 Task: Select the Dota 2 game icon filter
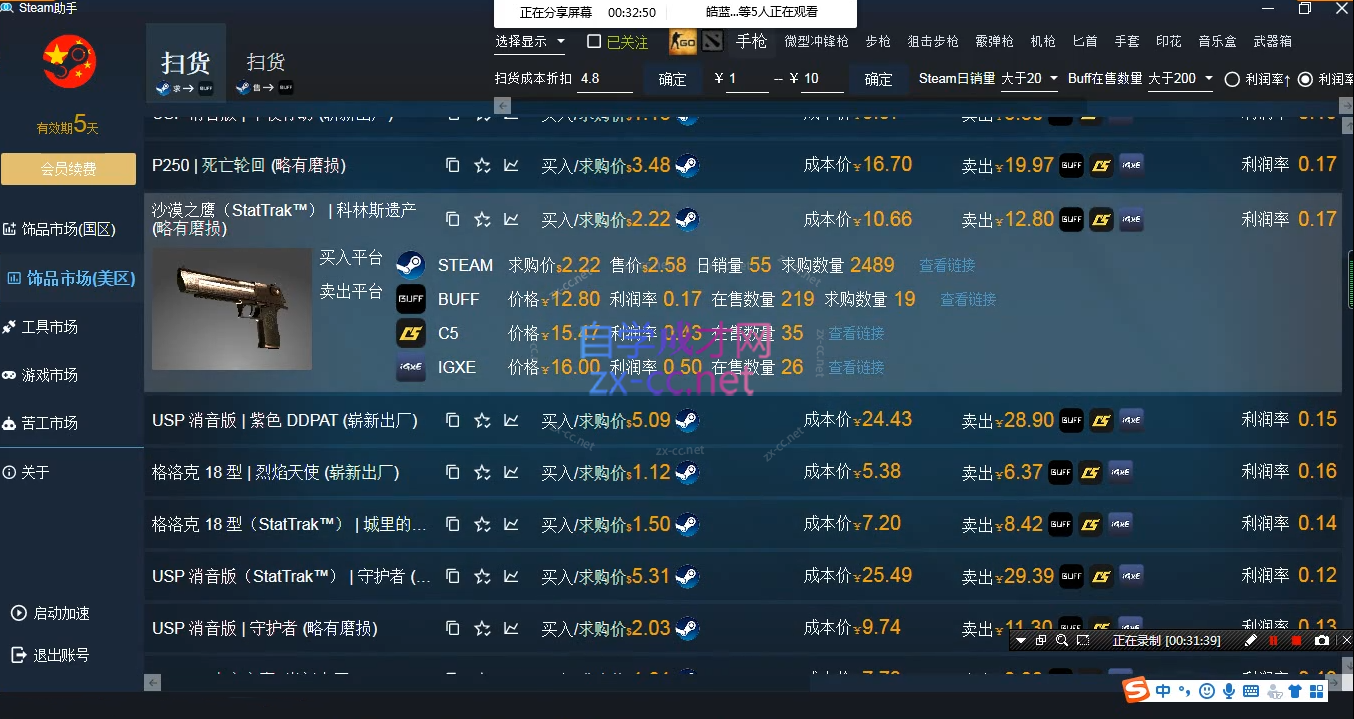pyautogui.click(x=711, y=41)
